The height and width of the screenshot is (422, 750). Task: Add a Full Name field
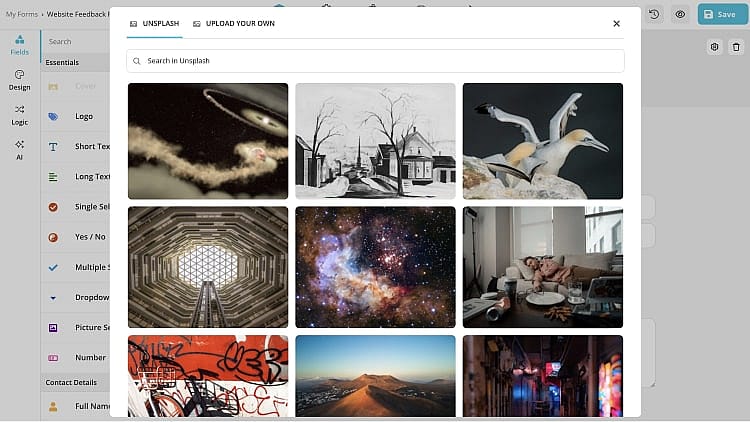pos(76,406)
